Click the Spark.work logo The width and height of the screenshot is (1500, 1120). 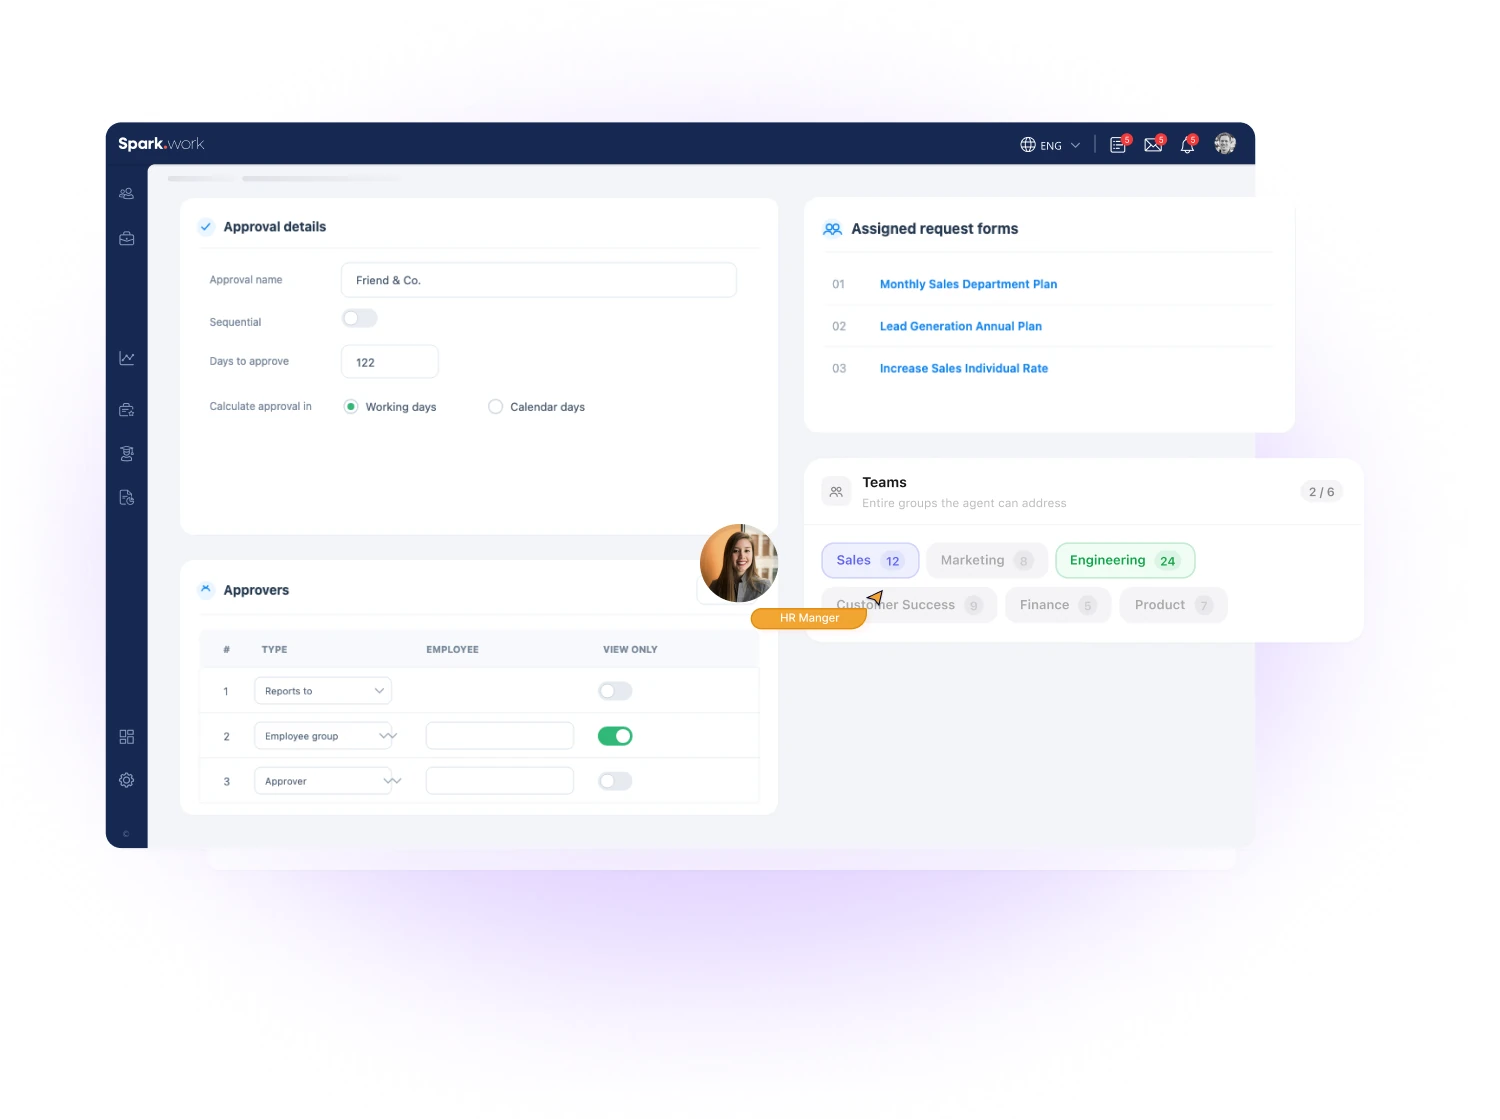pyautogui.click(x=161, y=144)
